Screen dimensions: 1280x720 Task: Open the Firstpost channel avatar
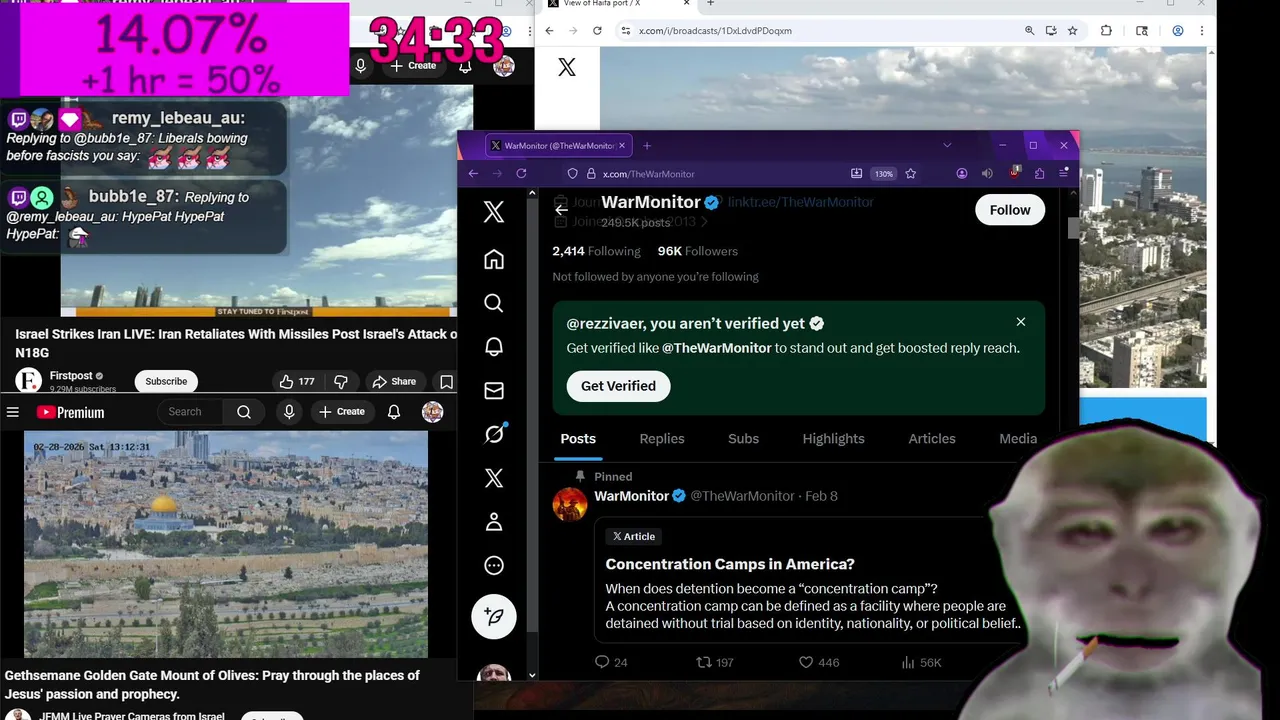(28, 380)
